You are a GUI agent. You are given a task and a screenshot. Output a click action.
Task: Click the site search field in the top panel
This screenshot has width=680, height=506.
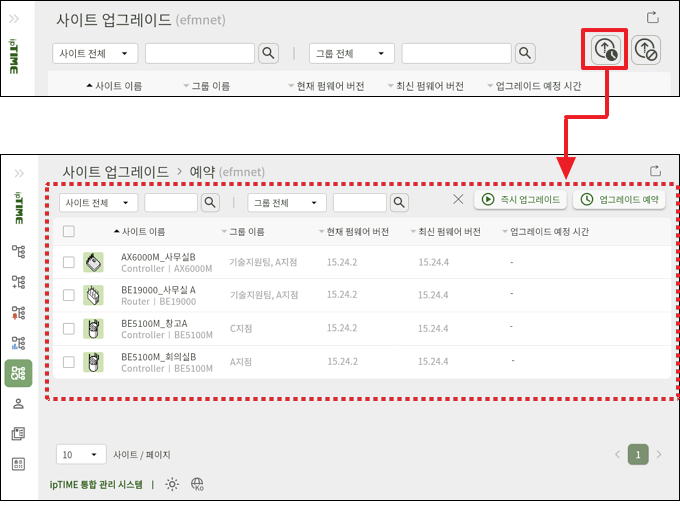(x=200, y=53)
